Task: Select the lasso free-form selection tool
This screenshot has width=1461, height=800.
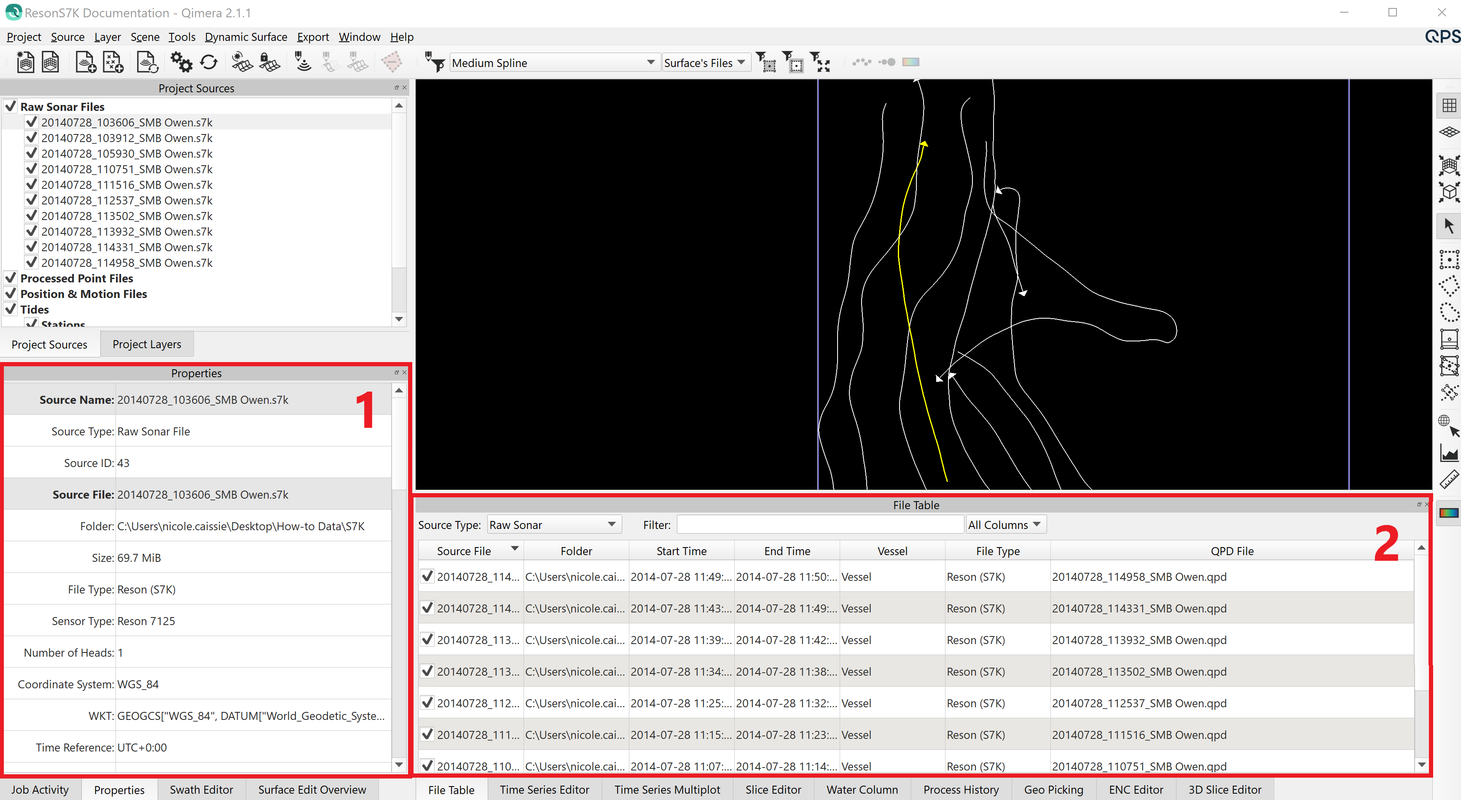Action: [1448, 313]
